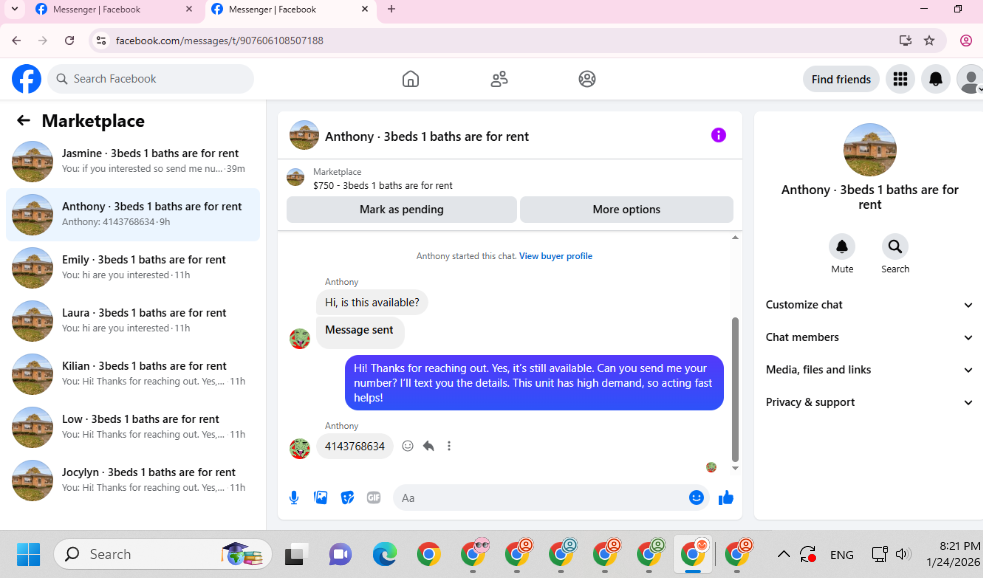
Task: Reply to the 4143768634 message
Action: (x=428, y=446)
